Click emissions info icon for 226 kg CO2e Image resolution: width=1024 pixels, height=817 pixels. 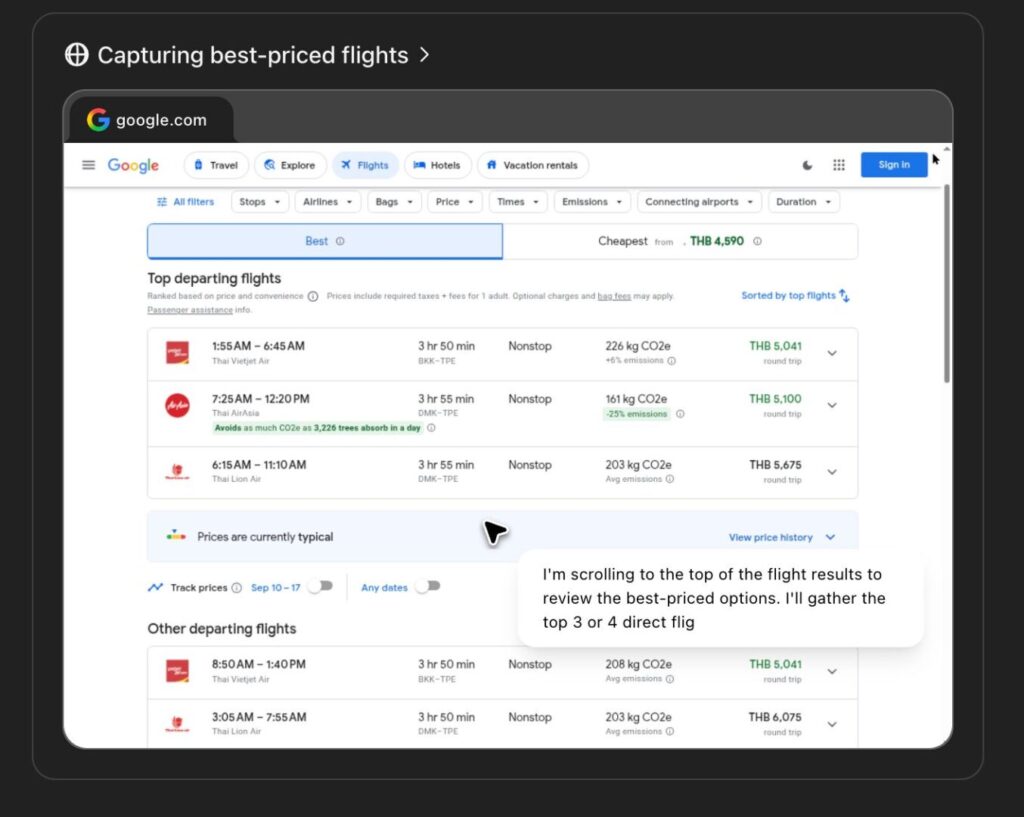coord(671,360)
